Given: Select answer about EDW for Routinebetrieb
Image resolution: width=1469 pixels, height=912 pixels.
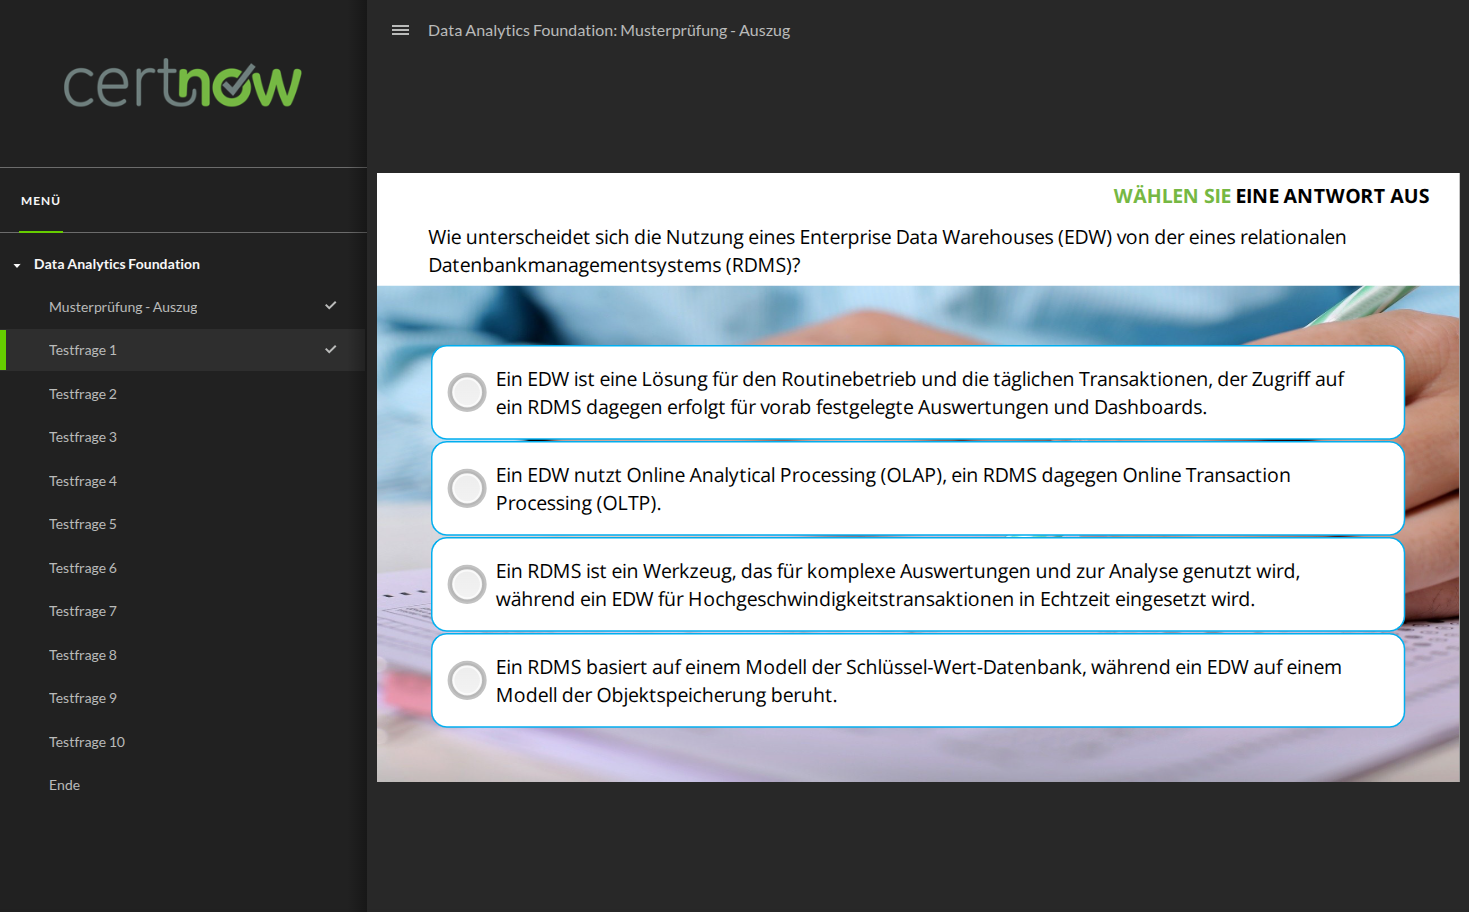Looking at the screenshot, I should click(467, 393).
